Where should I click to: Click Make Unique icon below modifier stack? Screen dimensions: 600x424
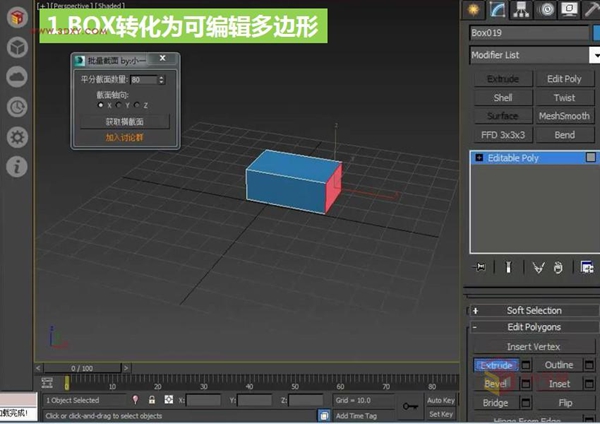click(538, 267)
